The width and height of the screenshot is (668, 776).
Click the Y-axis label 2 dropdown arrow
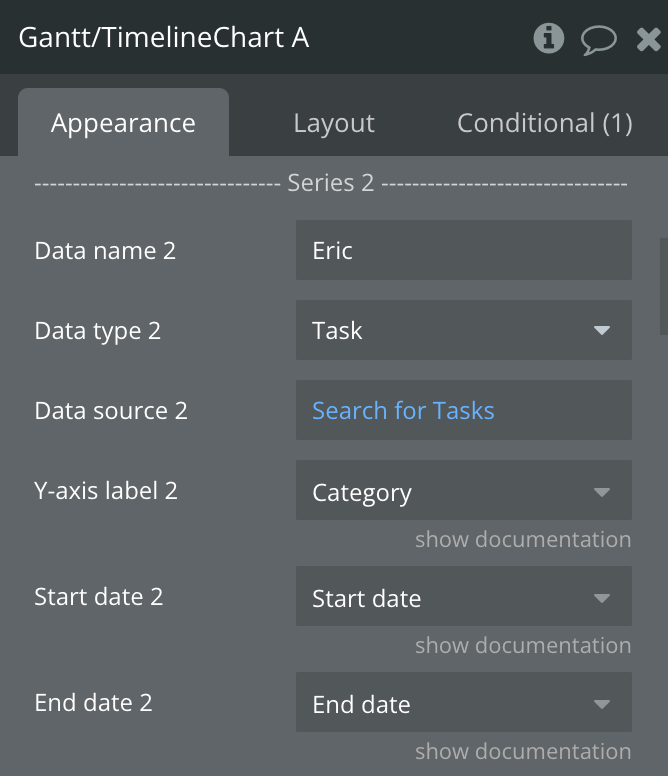tap(602, 492)
